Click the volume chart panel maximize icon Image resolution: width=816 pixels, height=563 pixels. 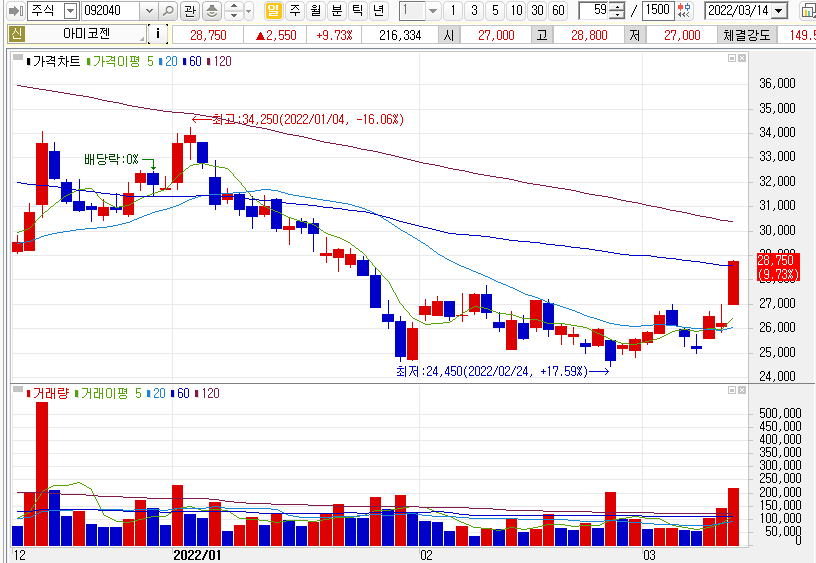click(732, 390)
